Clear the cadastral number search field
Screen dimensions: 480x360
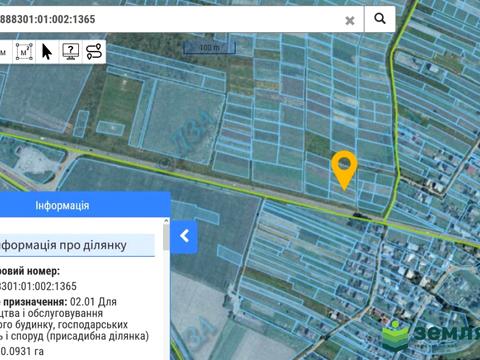350,21
